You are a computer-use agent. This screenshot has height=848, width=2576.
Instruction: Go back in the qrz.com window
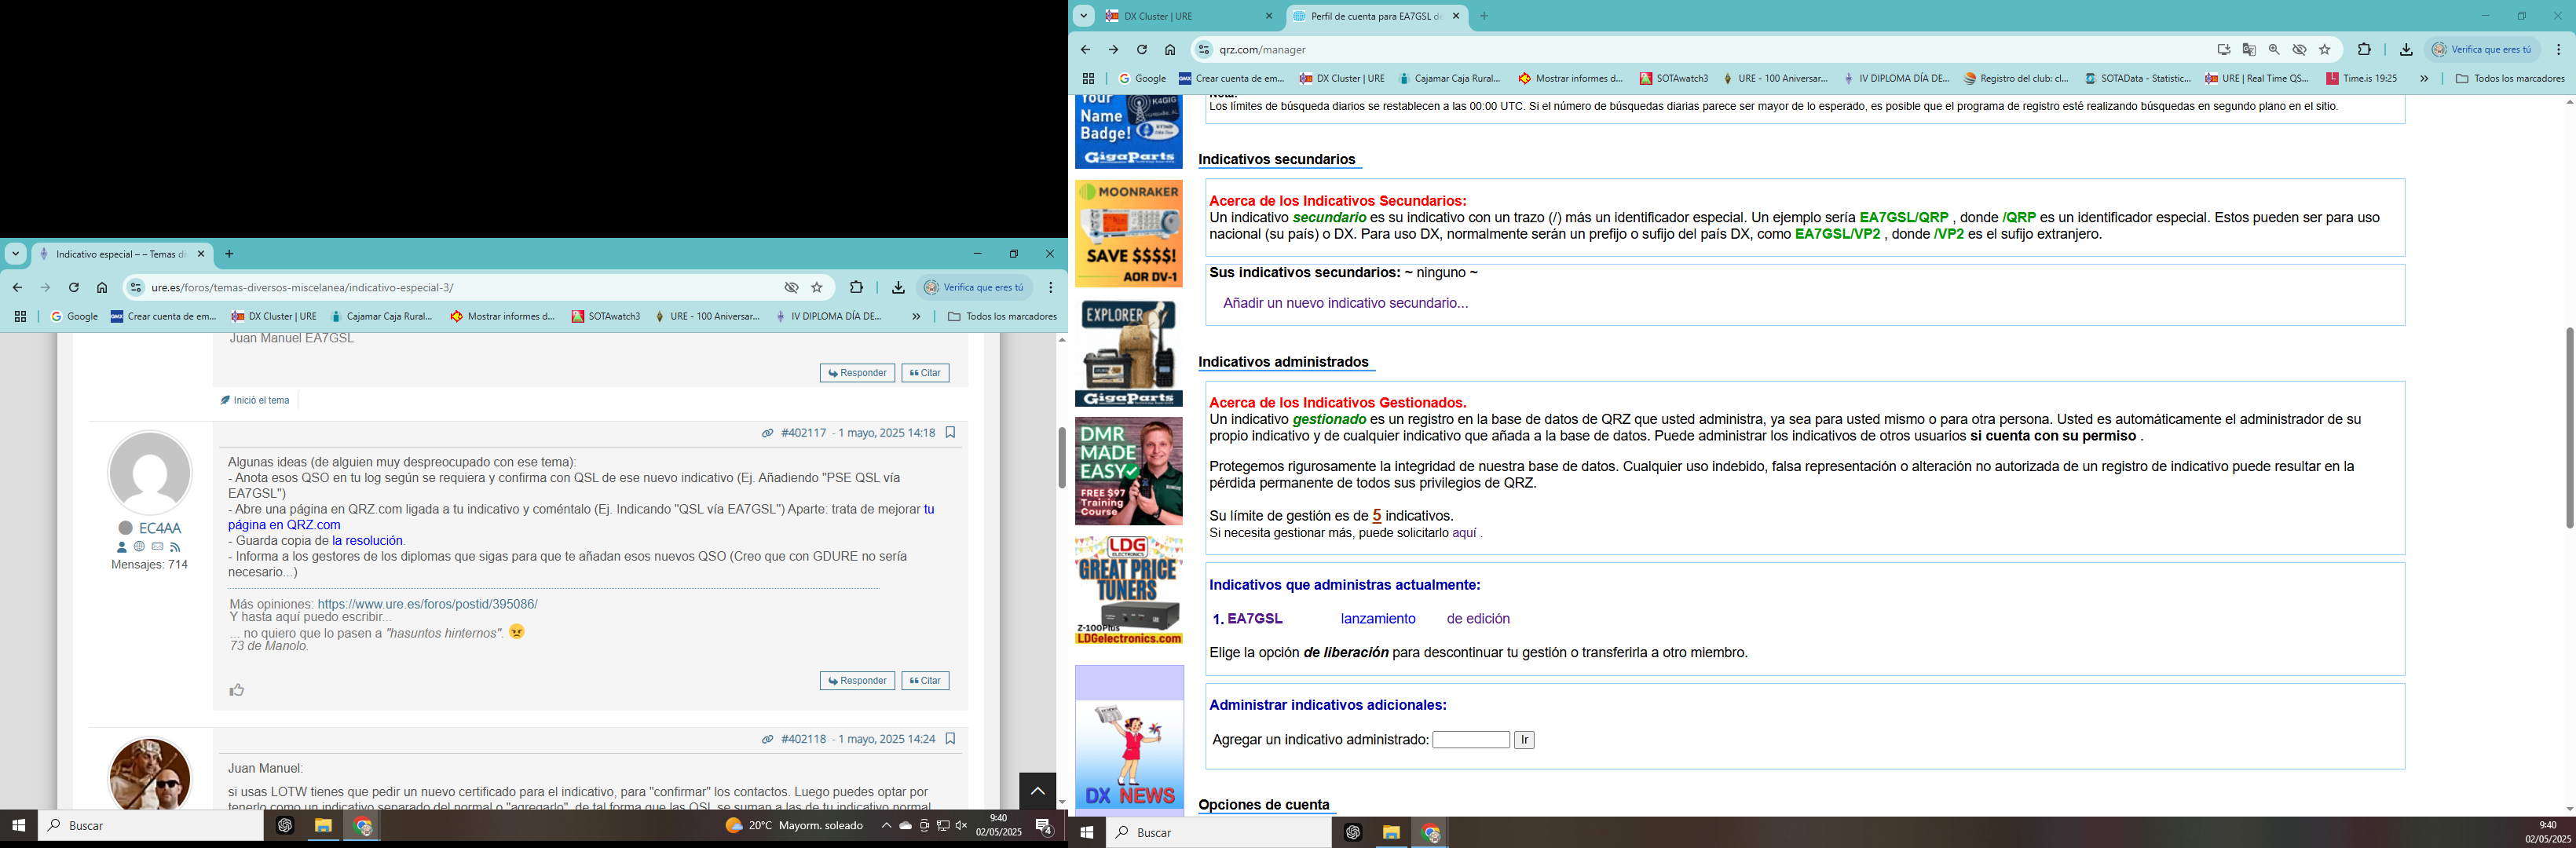(1086, 49)
